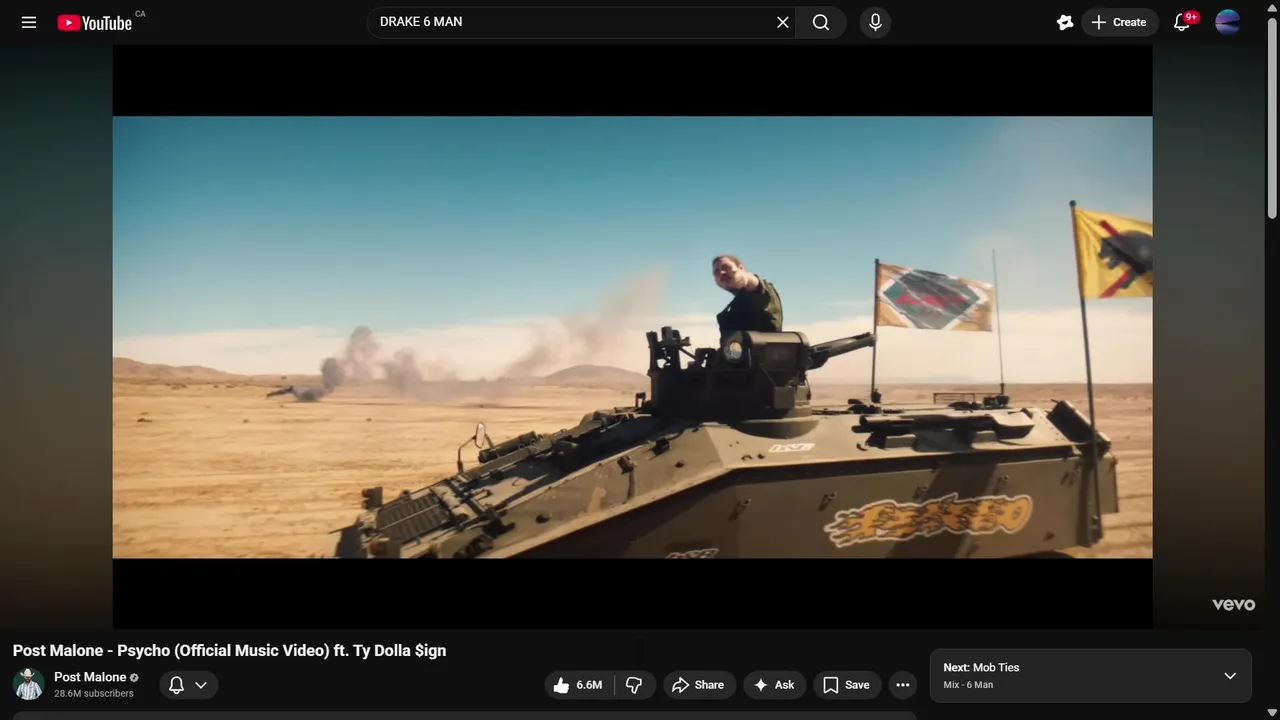Open the sparkle icon beside Create
1280x720 pixels.
click(1065, 22)
